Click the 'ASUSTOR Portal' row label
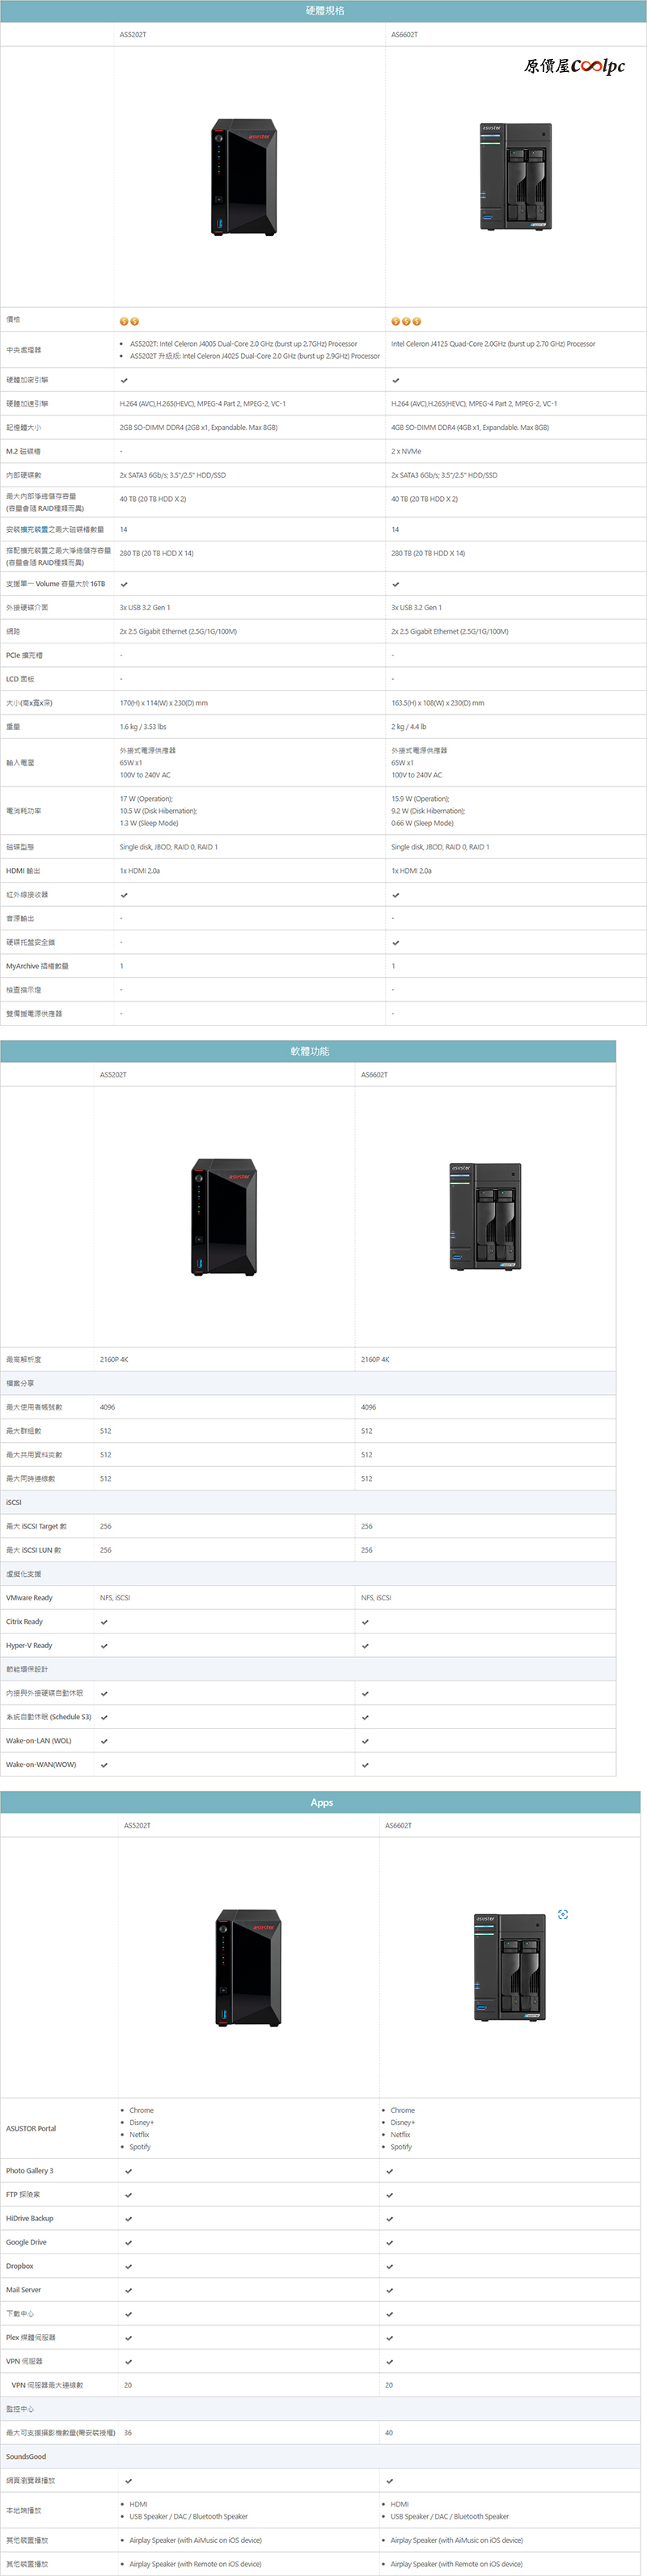Screen dimensions: 647x2576 [x=31, y=2128]
